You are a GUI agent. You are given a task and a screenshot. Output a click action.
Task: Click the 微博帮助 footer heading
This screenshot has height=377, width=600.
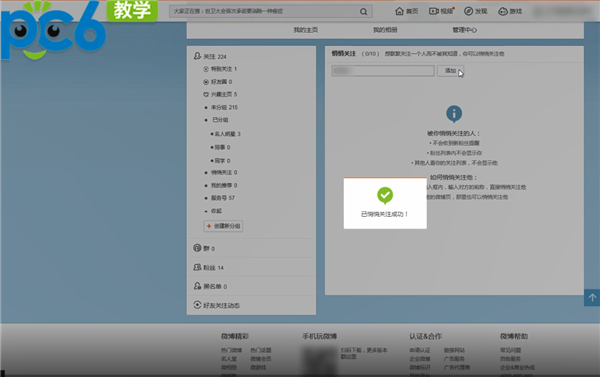514,336
